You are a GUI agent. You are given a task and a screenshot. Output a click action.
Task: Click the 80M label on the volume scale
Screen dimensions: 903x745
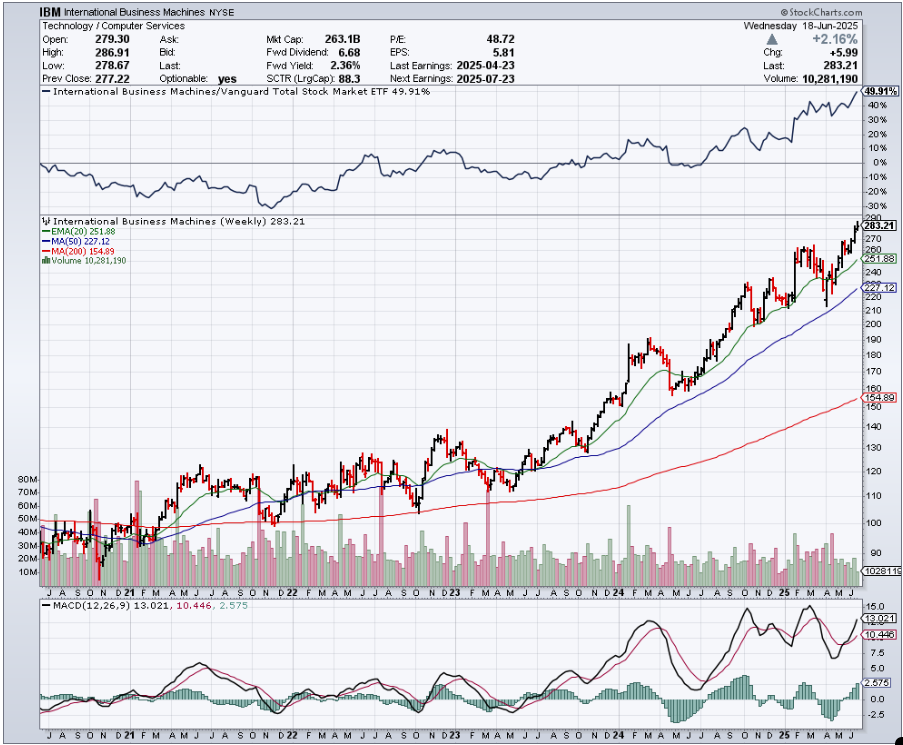(x=28, y=479)
